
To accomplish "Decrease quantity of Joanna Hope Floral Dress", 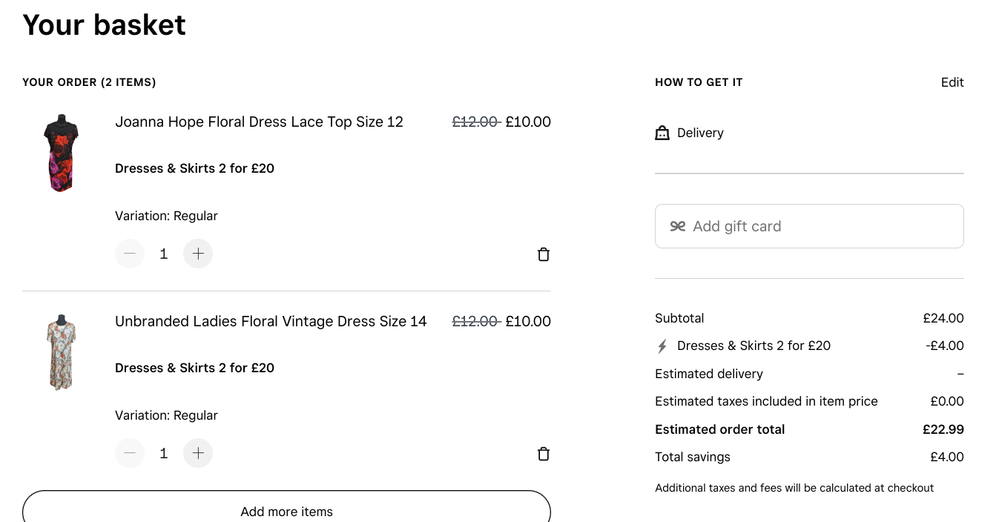I will (x=130, y=254).
